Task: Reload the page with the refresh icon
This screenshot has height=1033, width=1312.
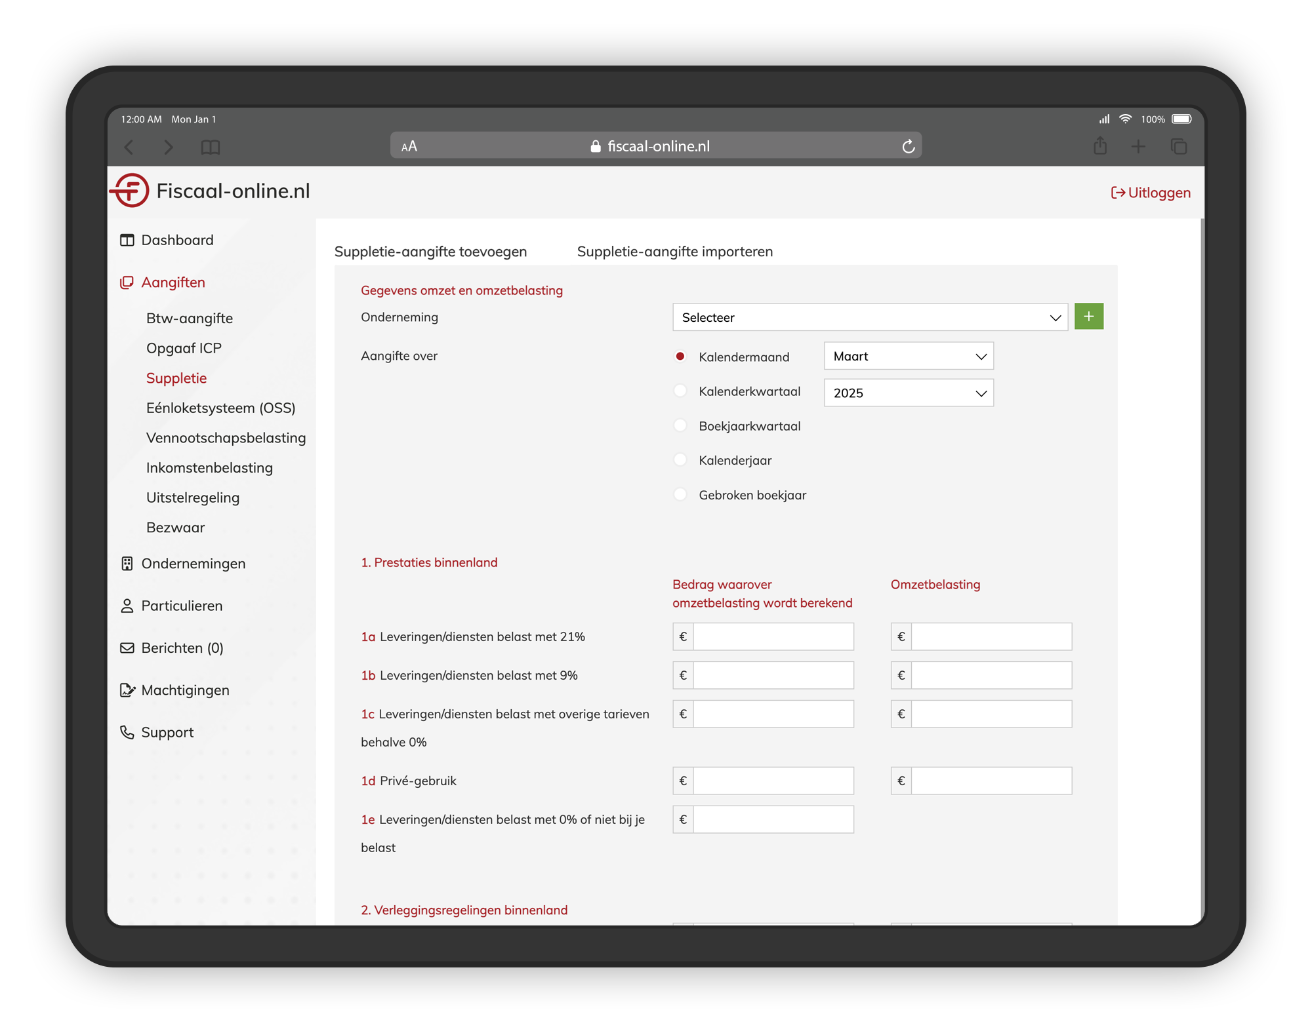Action: 908,146
